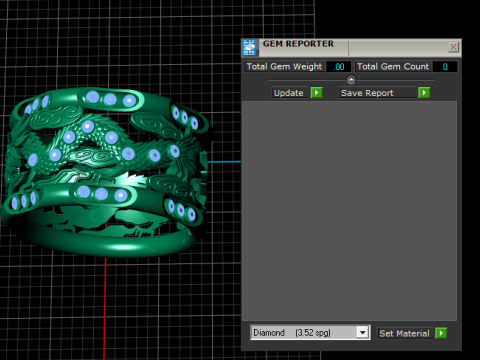Click the Total Gem Count label
Screen dimensions: 480x360
pyautogui.click(x=393, y=67)
